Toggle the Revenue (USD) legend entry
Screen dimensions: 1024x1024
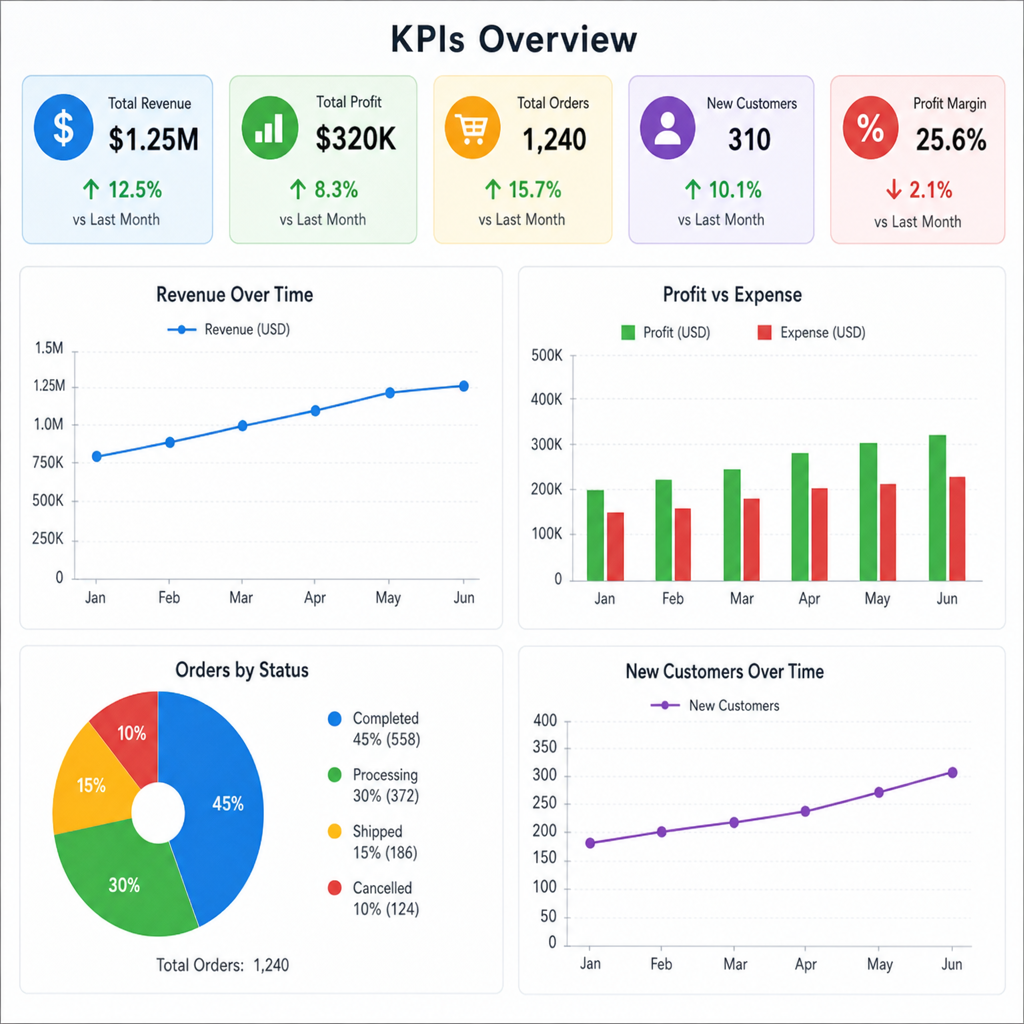pos(229,330)
